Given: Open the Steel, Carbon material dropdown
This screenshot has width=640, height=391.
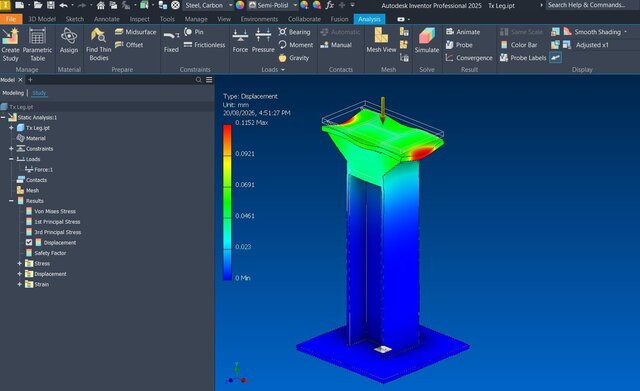Looking at the screenshot, I should click(x=208, y=5).
